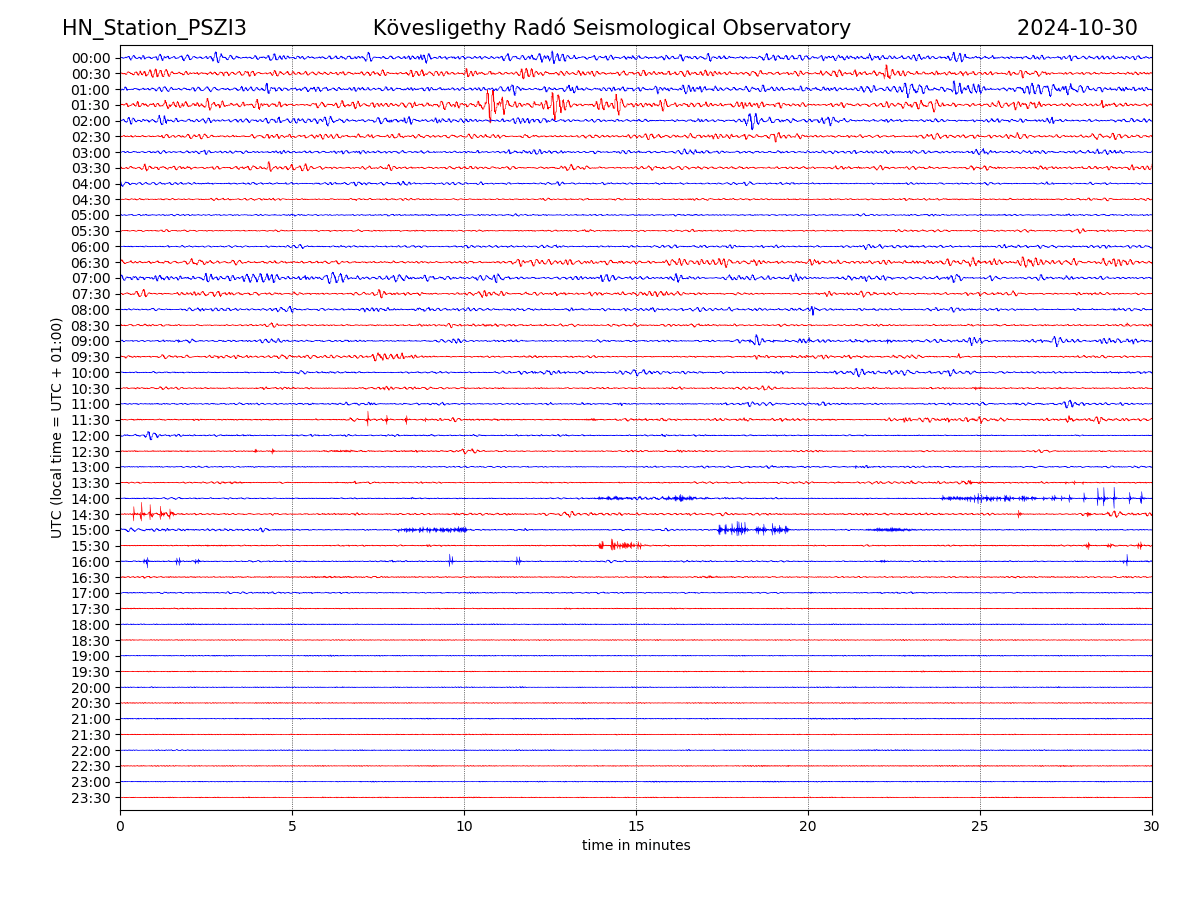The width and height of the screenshot is (1200, 900).
Task: Click the 18:00 row label
Action: [91, 625]
